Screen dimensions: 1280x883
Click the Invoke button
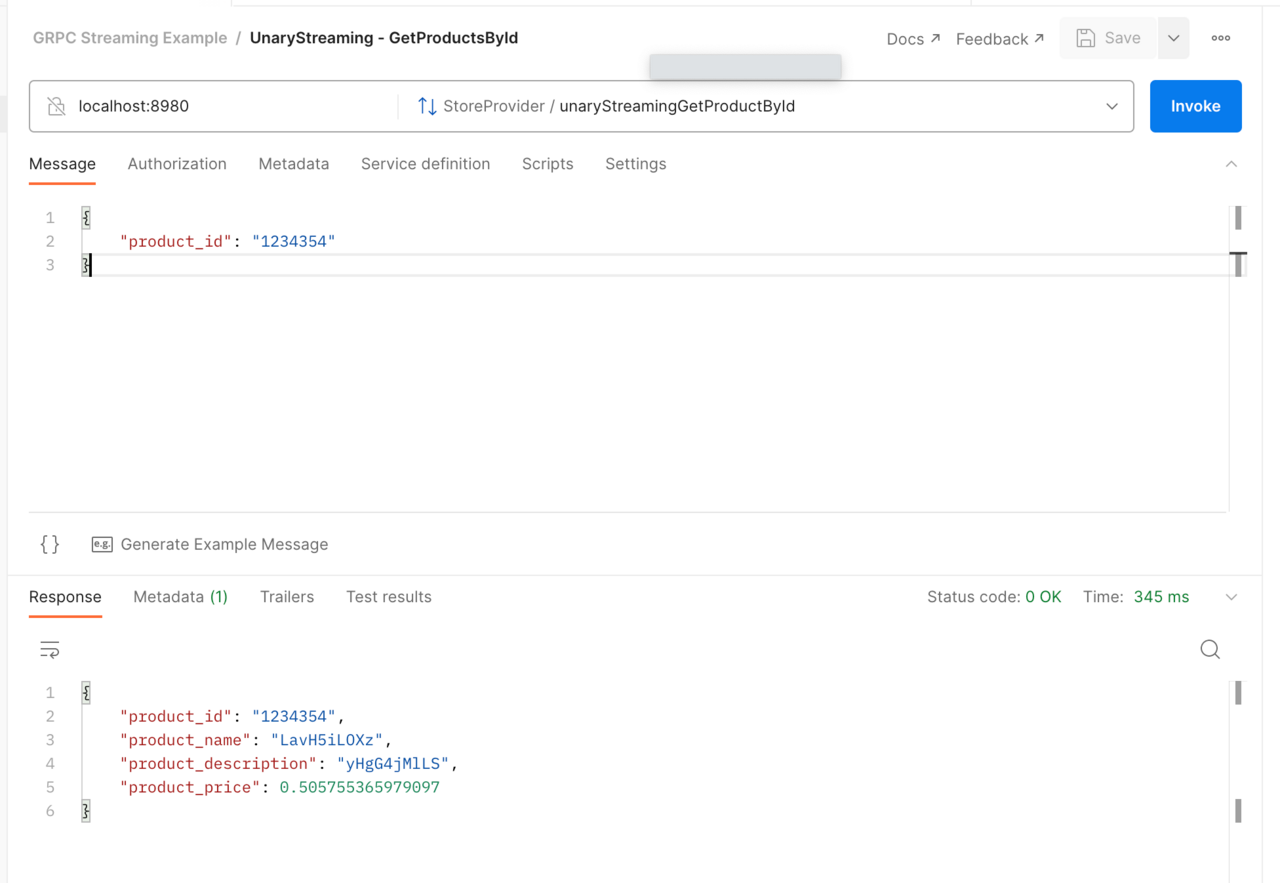click(x=1195, y=106)
